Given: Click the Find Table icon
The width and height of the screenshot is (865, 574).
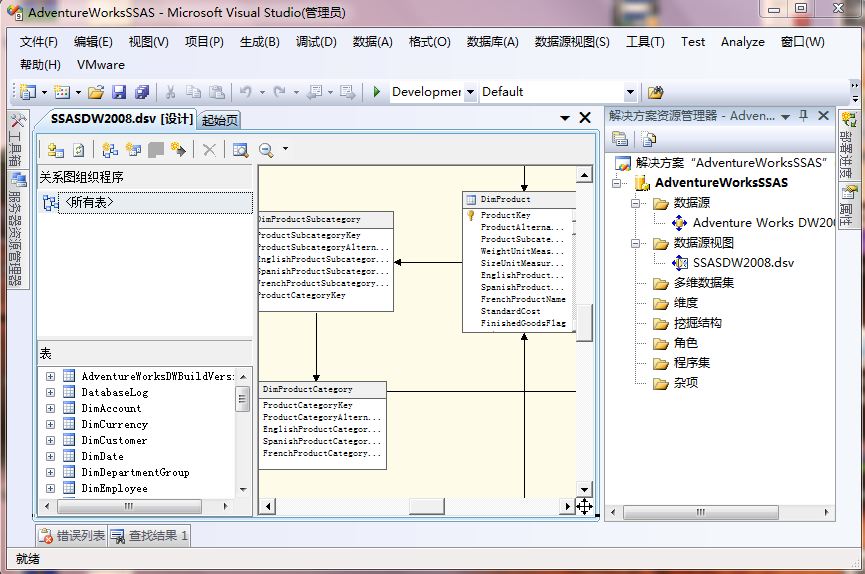Looking at the screenshot, I should pos(241,150).
